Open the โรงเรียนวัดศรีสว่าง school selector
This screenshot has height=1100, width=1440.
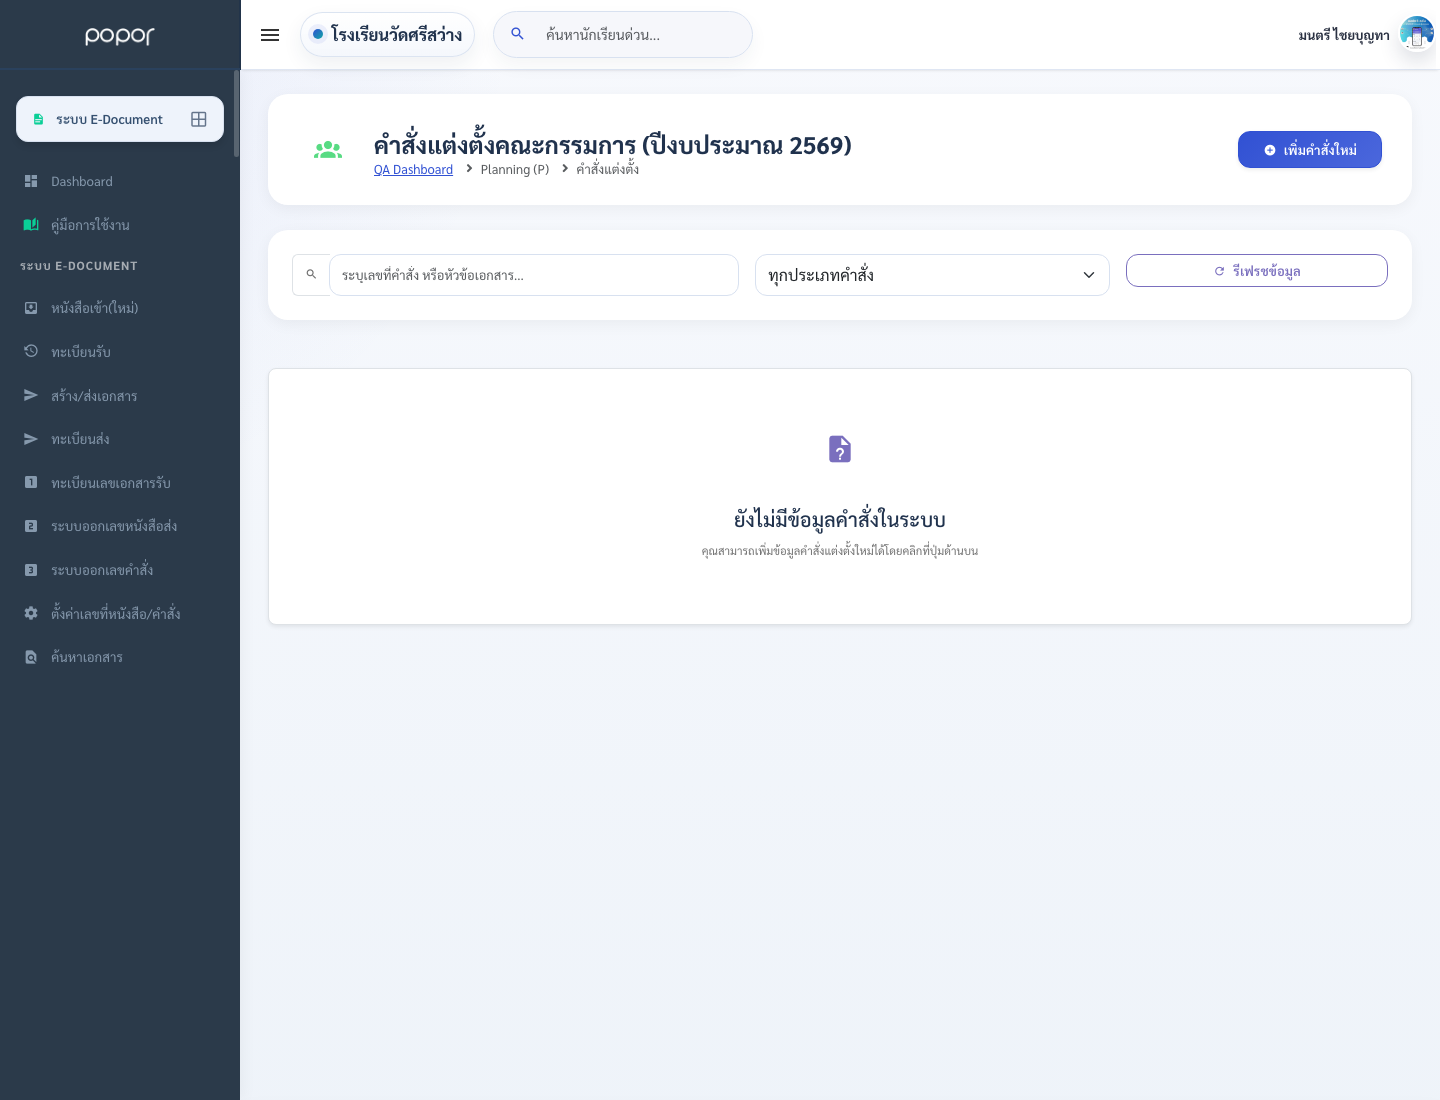387,35
